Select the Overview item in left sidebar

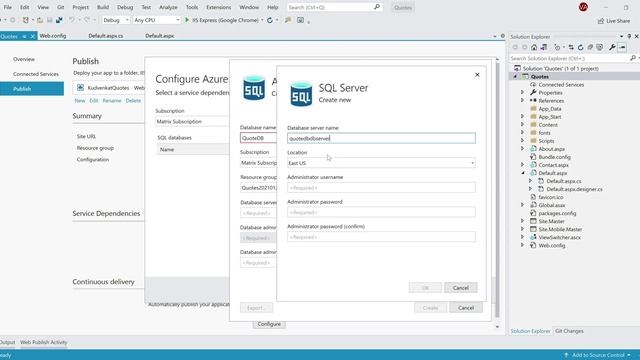click(24, 59)
